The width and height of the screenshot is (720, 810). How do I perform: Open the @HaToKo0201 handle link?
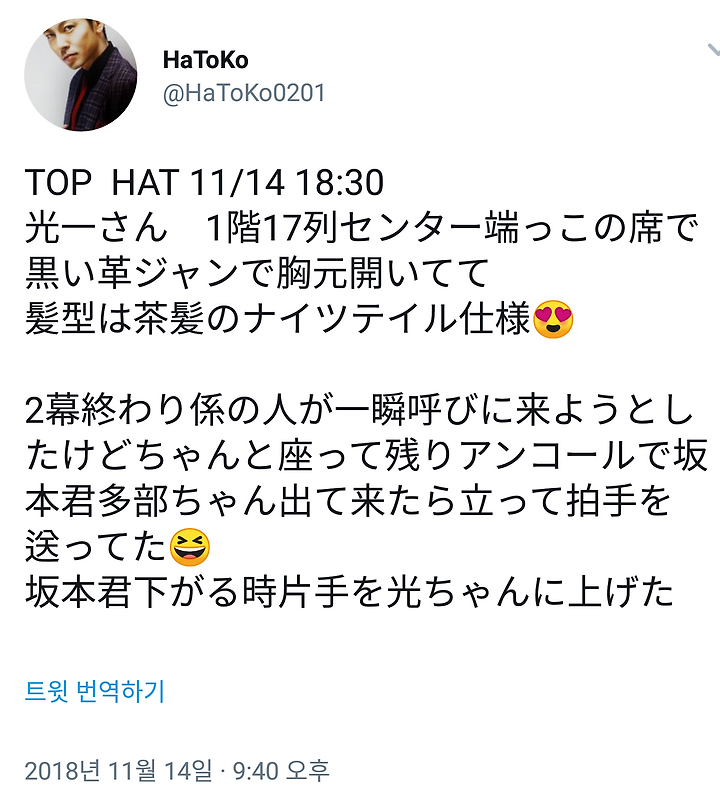(244, 93)
